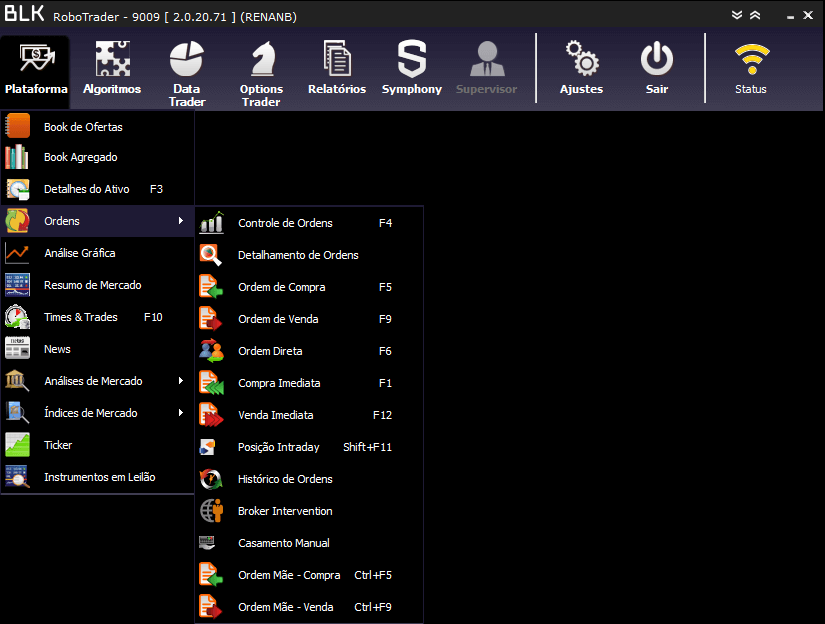Select Controle de Ordens menu entry

(x=285, y=223)
